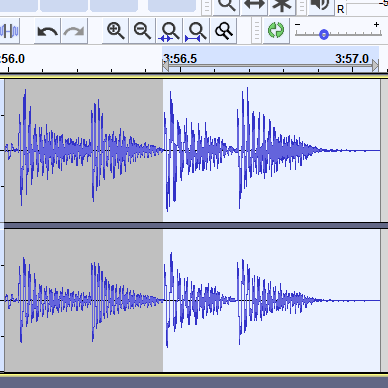The height and width of the screenshot is (388, 388).
Task: Select the Zoom tool in tools toolbar
Action: pyautogui.click(x=226, y=7)
